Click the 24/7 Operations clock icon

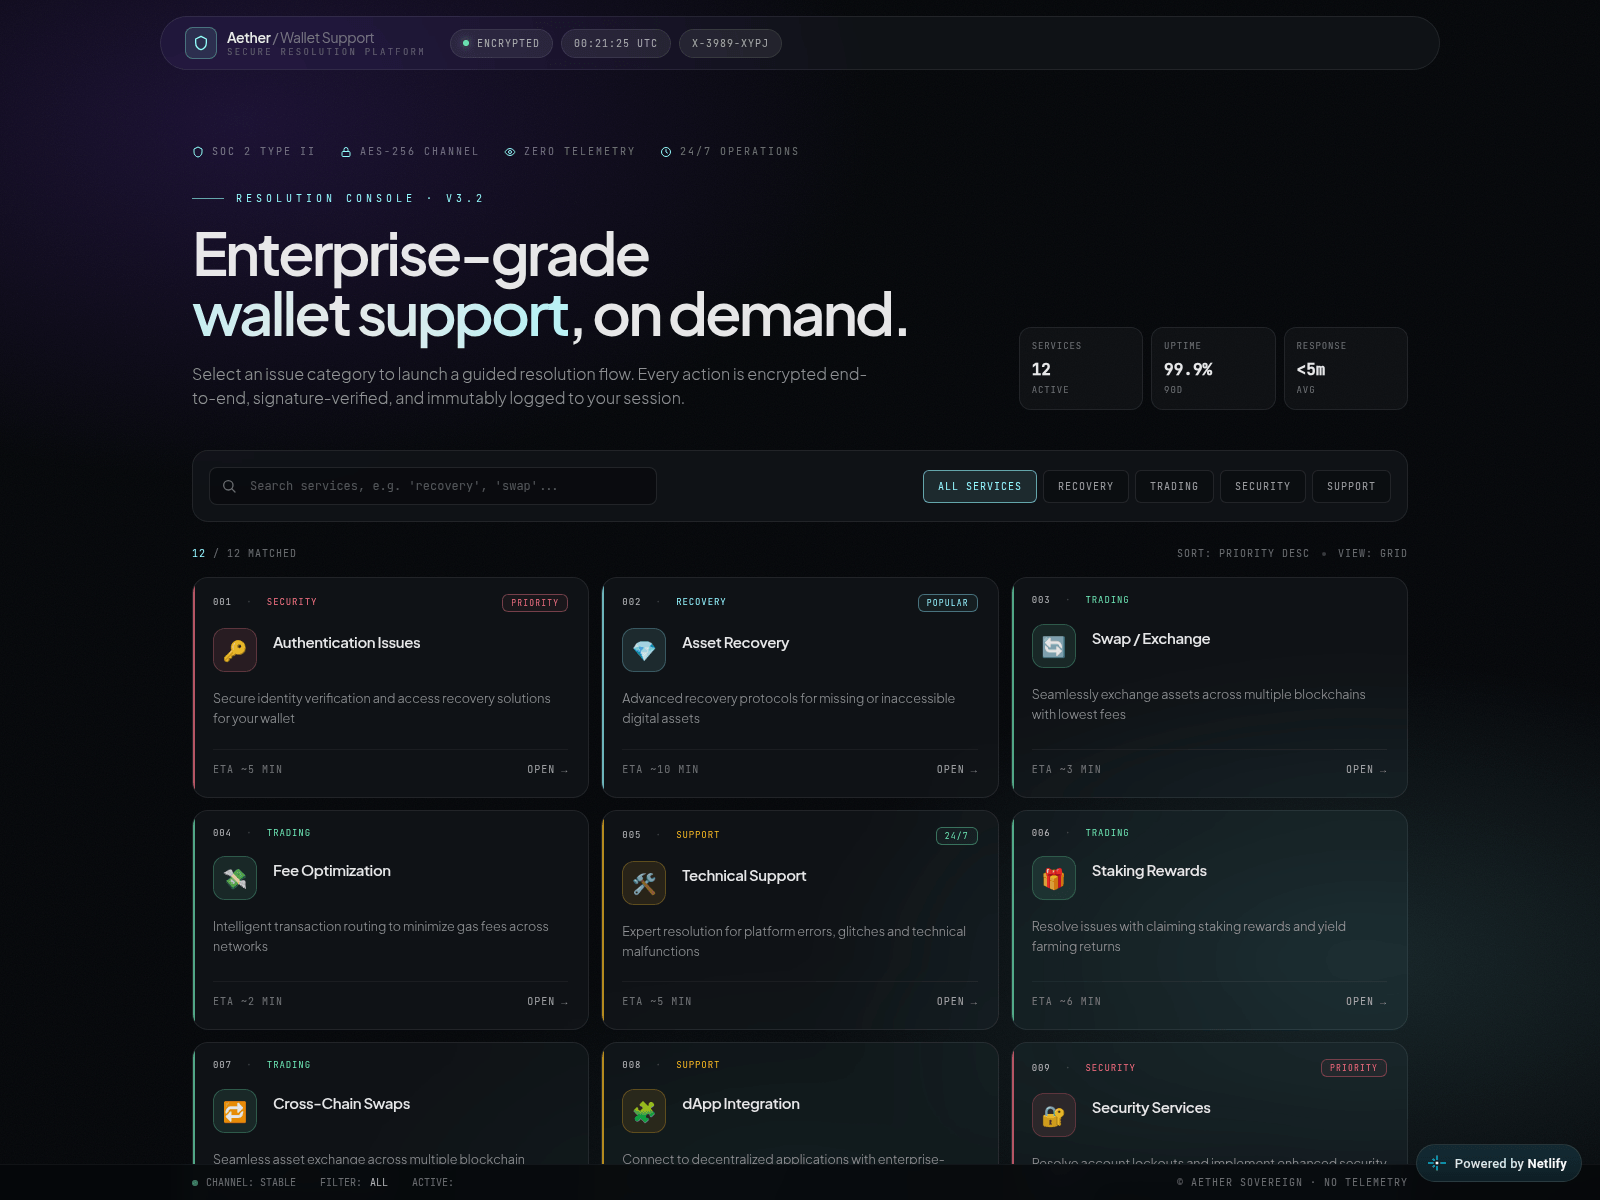[x=666, y=152]
